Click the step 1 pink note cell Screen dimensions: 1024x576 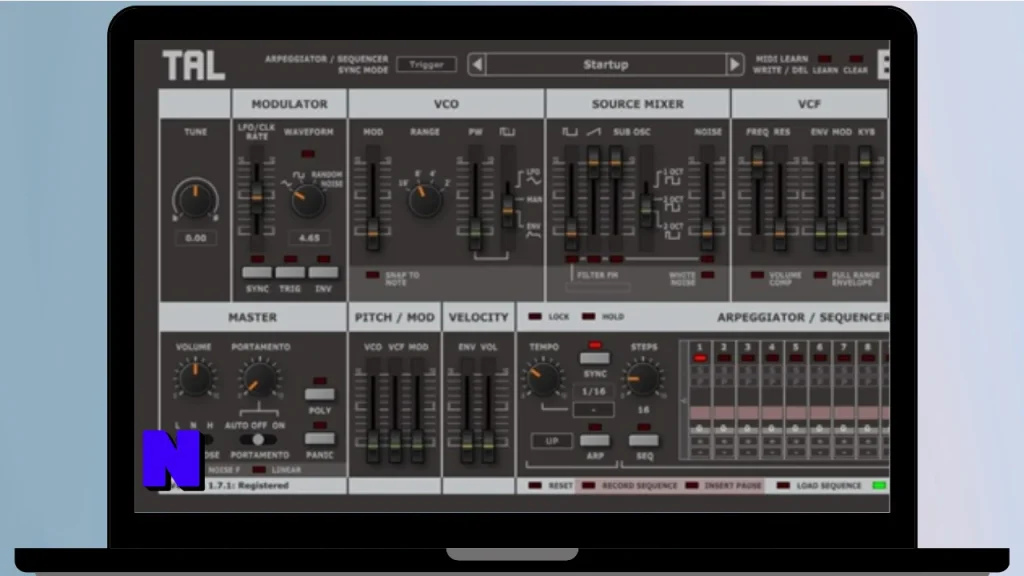(700, 413)
